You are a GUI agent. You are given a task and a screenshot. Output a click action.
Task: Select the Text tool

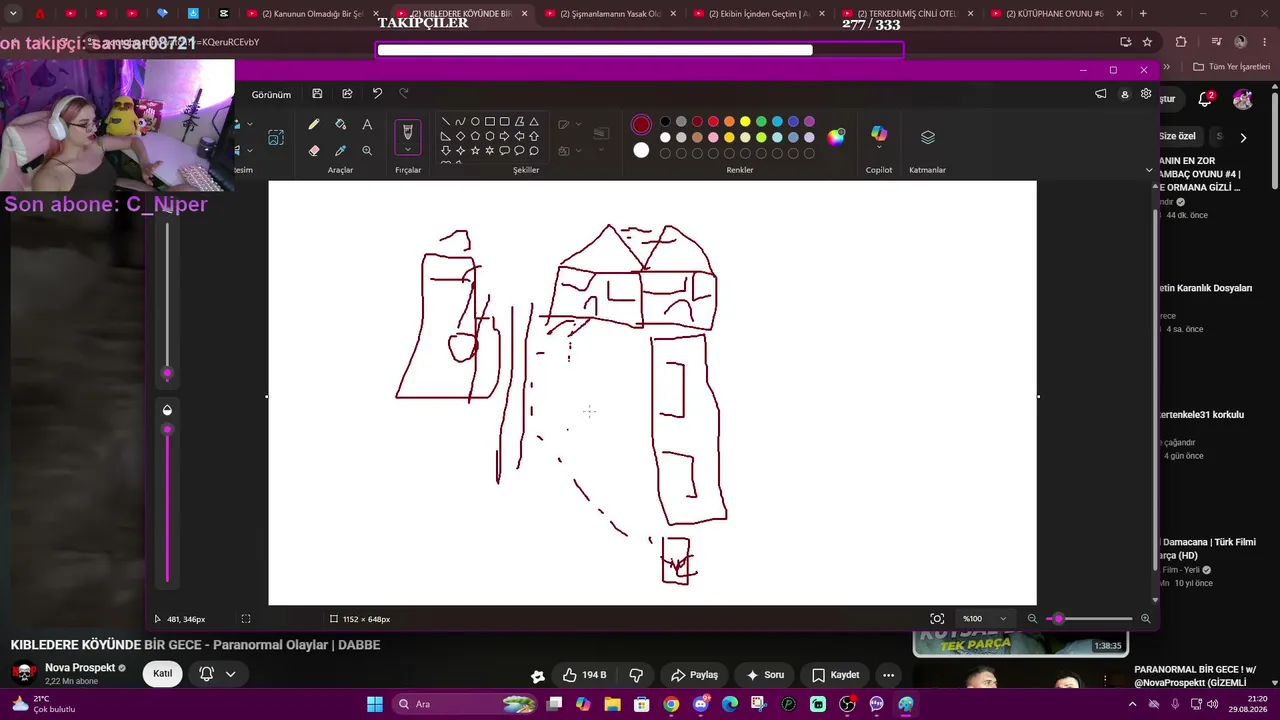click(x=367, y=125)
